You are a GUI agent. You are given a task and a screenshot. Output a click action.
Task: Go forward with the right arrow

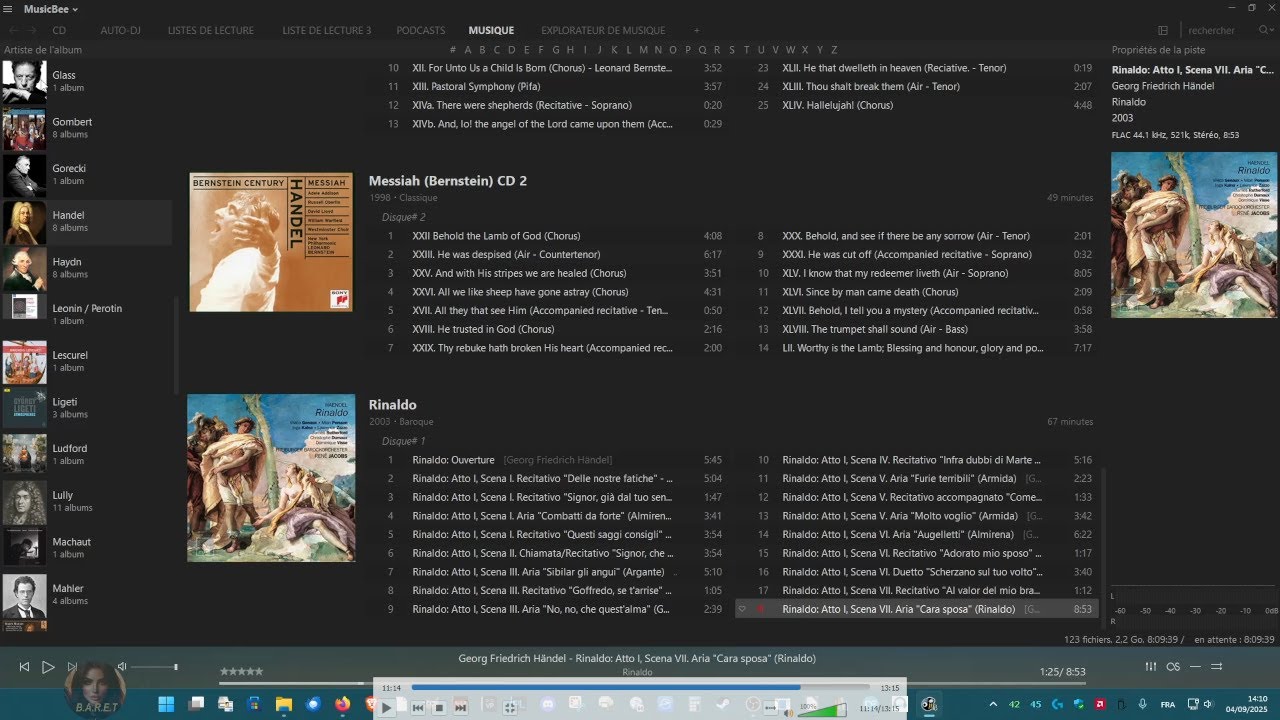[32, 31]
